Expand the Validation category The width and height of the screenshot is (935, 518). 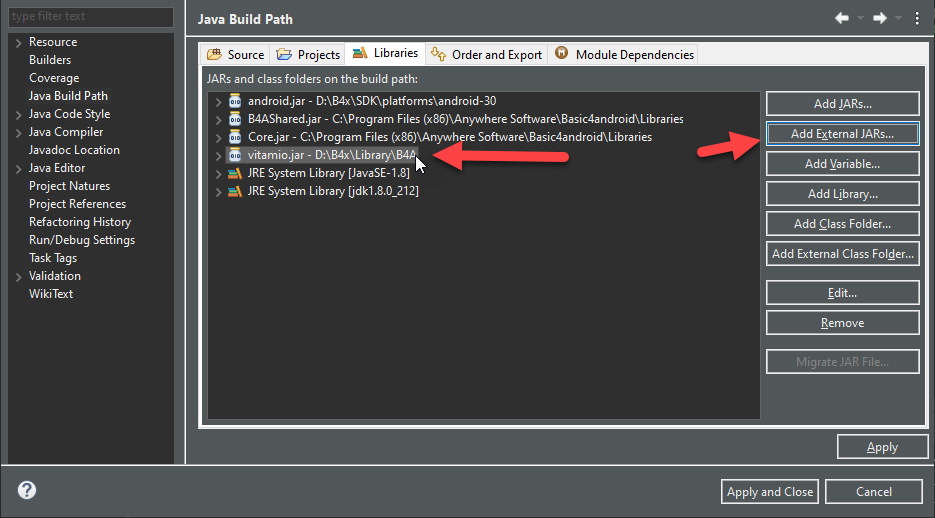18,277
